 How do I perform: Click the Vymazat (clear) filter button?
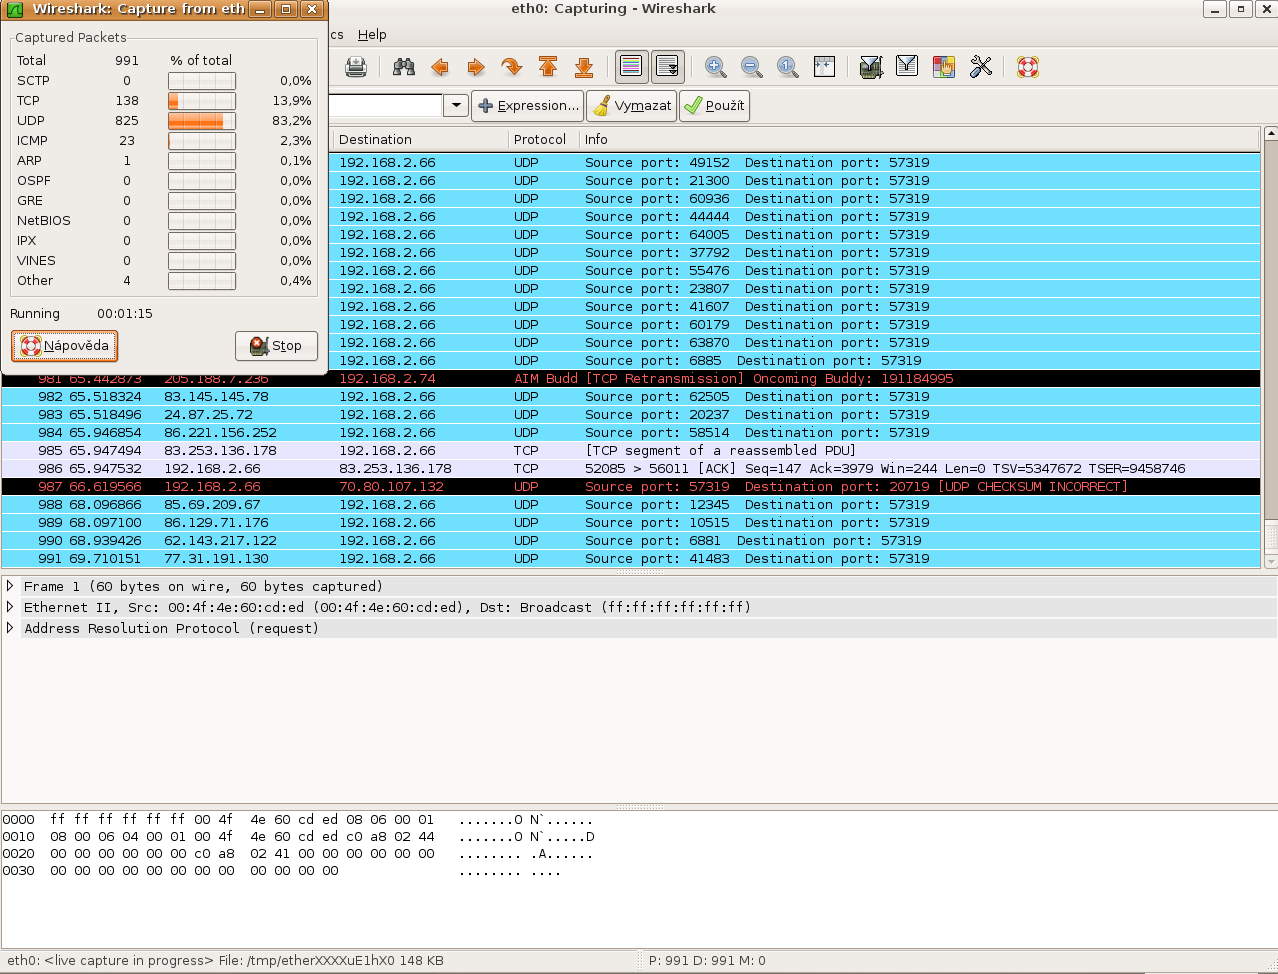632,105
